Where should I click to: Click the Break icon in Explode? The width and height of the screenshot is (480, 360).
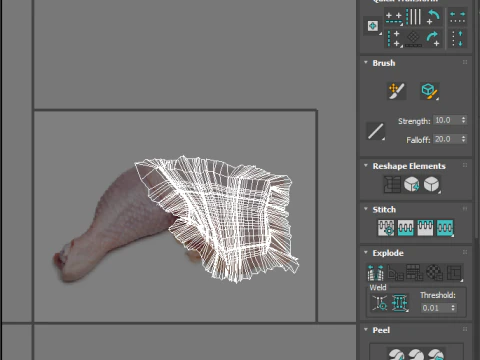[x=375, y=272]
